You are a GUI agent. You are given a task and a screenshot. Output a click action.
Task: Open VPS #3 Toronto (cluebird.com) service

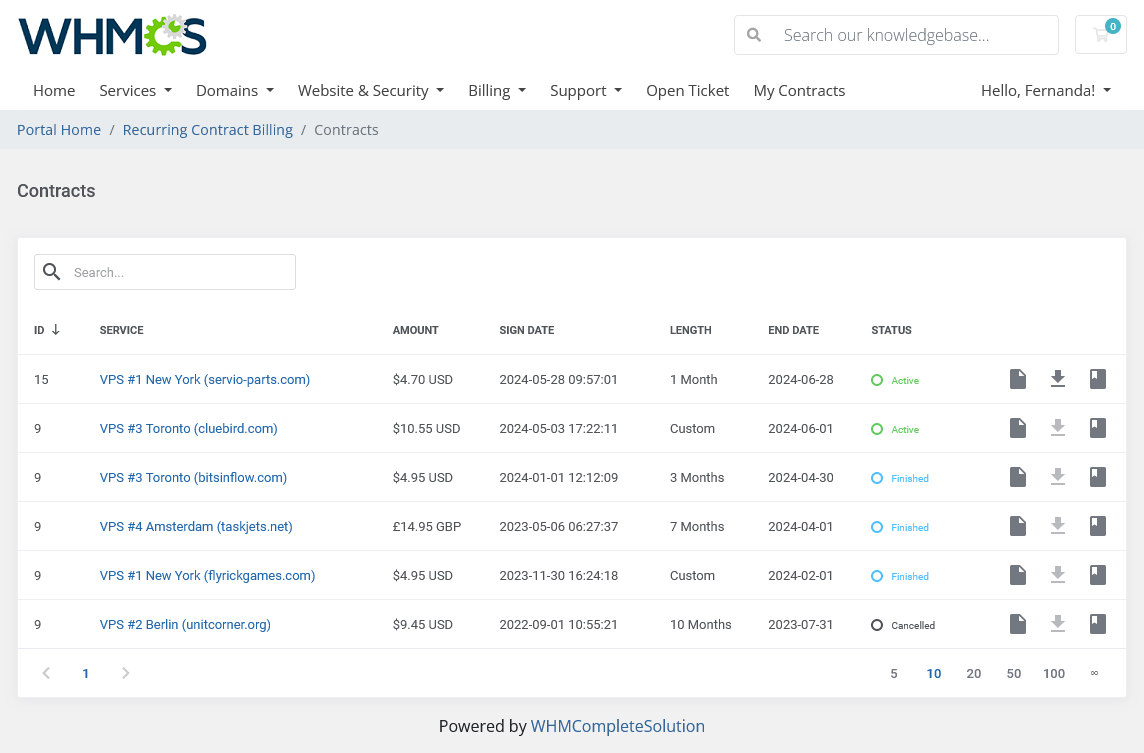[189, 428]
